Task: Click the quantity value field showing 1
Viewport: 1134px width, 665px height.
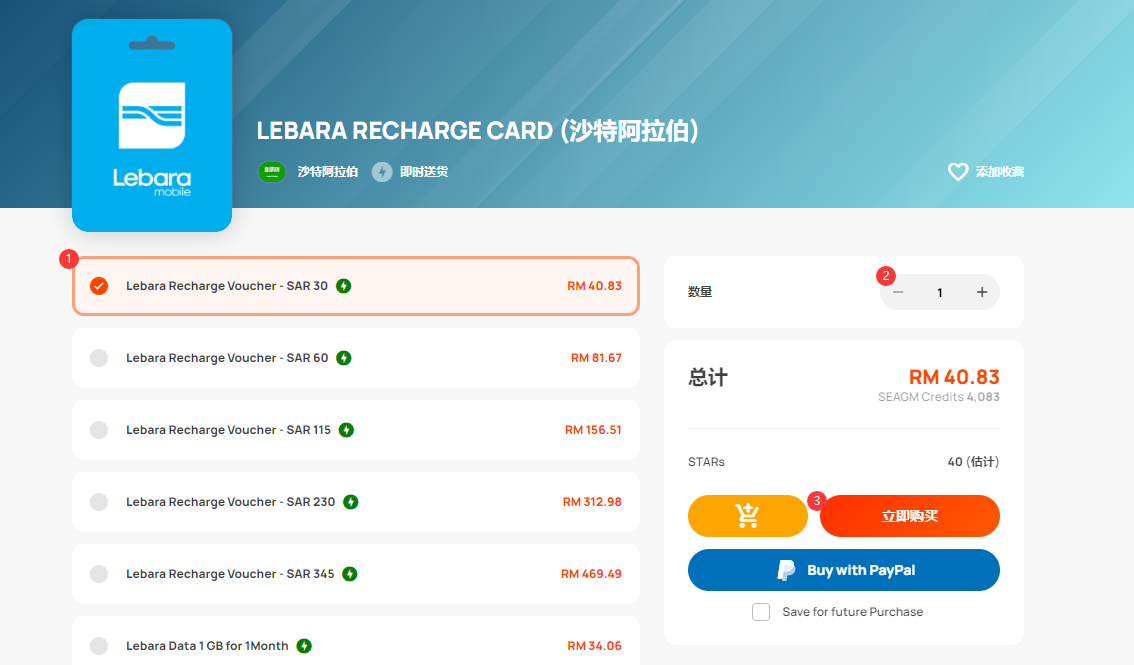Action: tap(939, 293)
